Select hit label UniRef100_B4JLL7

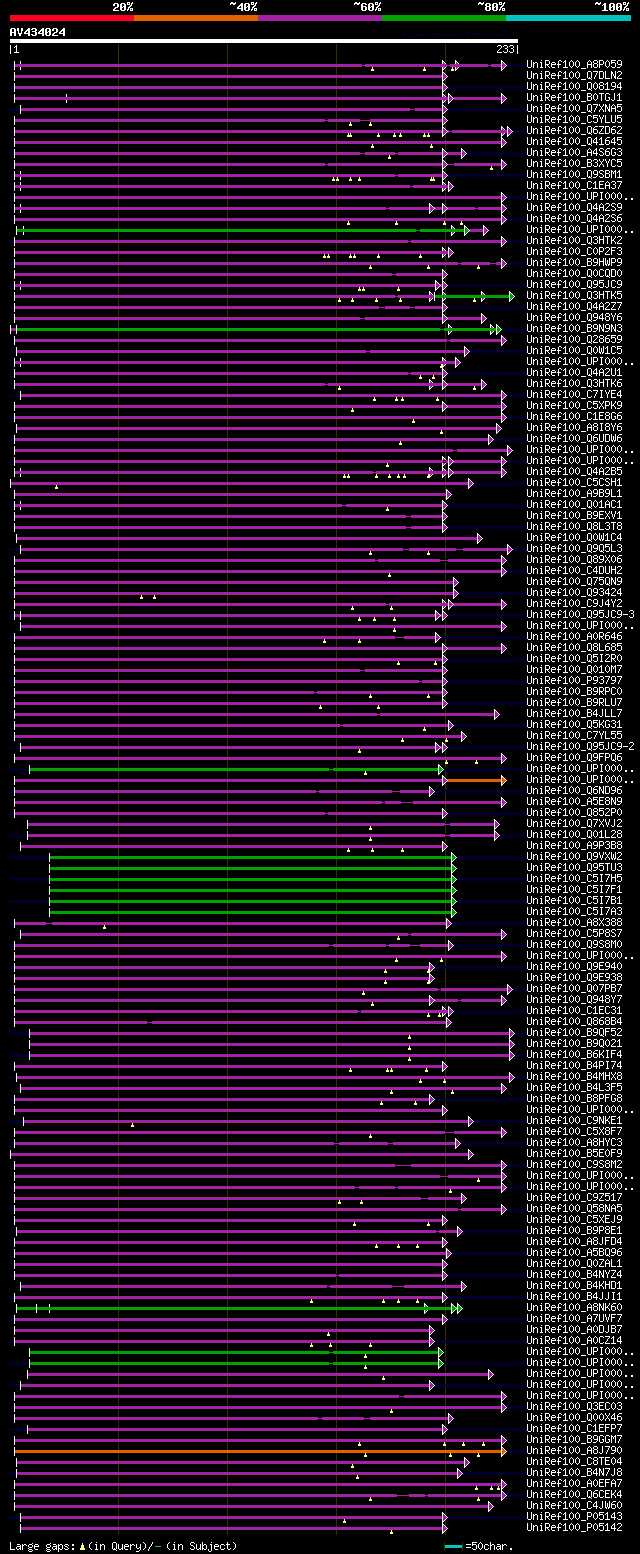(574, 713)
